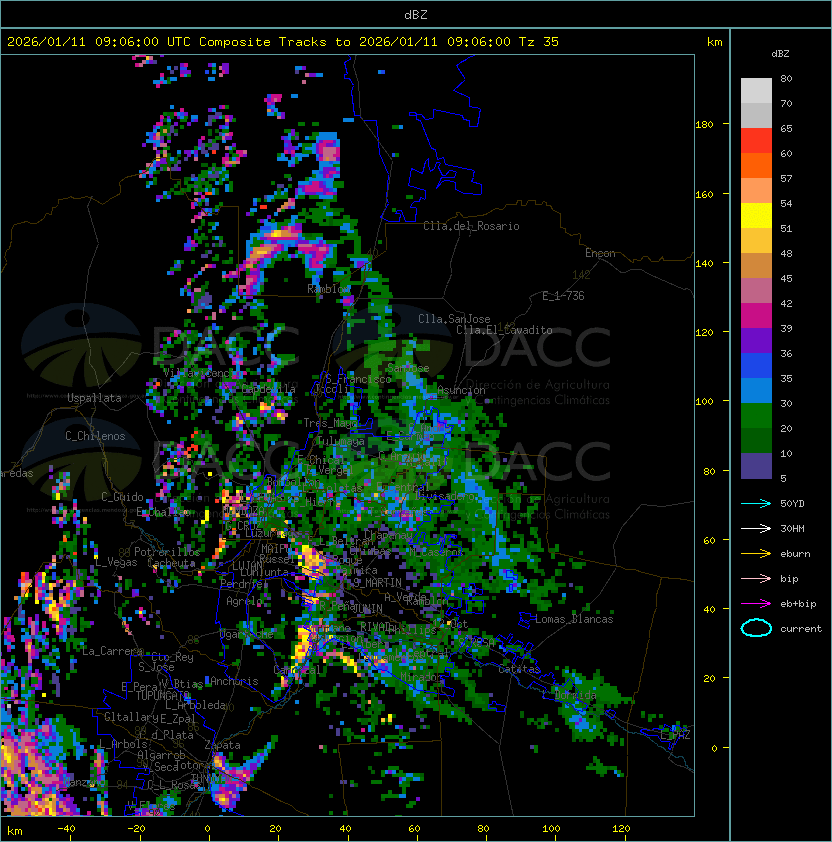Click the white 30HM arrow legend icon

coord(756,528)
